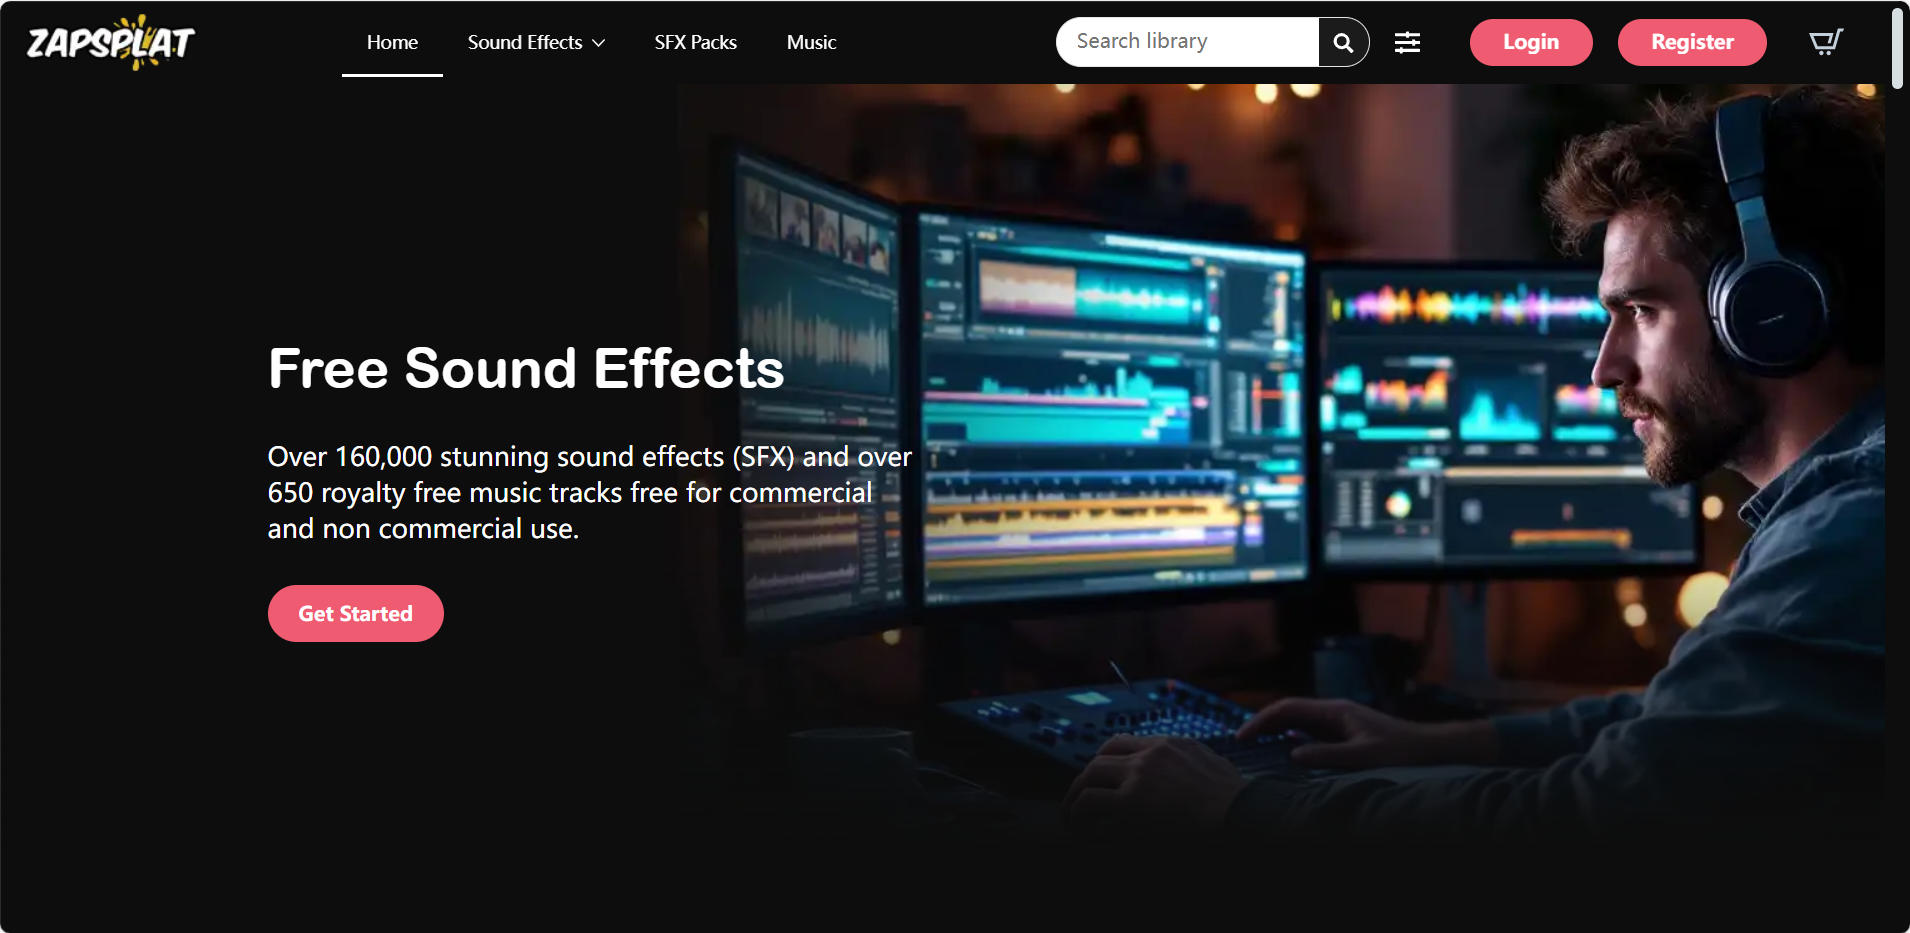The width and height of the screenshot is (1910, 933).
Task: Click the magnifying glass search icon
Action: pos(1343,42)
